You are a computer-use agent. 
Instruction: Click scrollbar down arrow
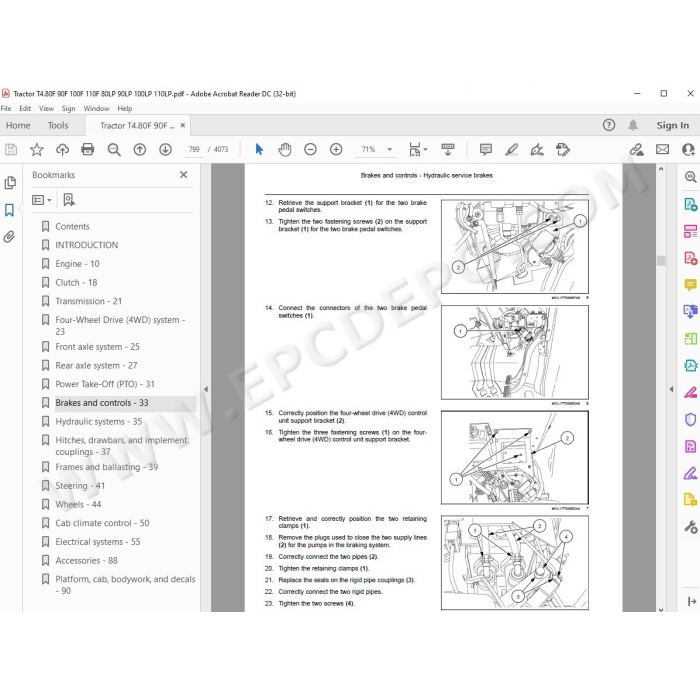point(661,609)
